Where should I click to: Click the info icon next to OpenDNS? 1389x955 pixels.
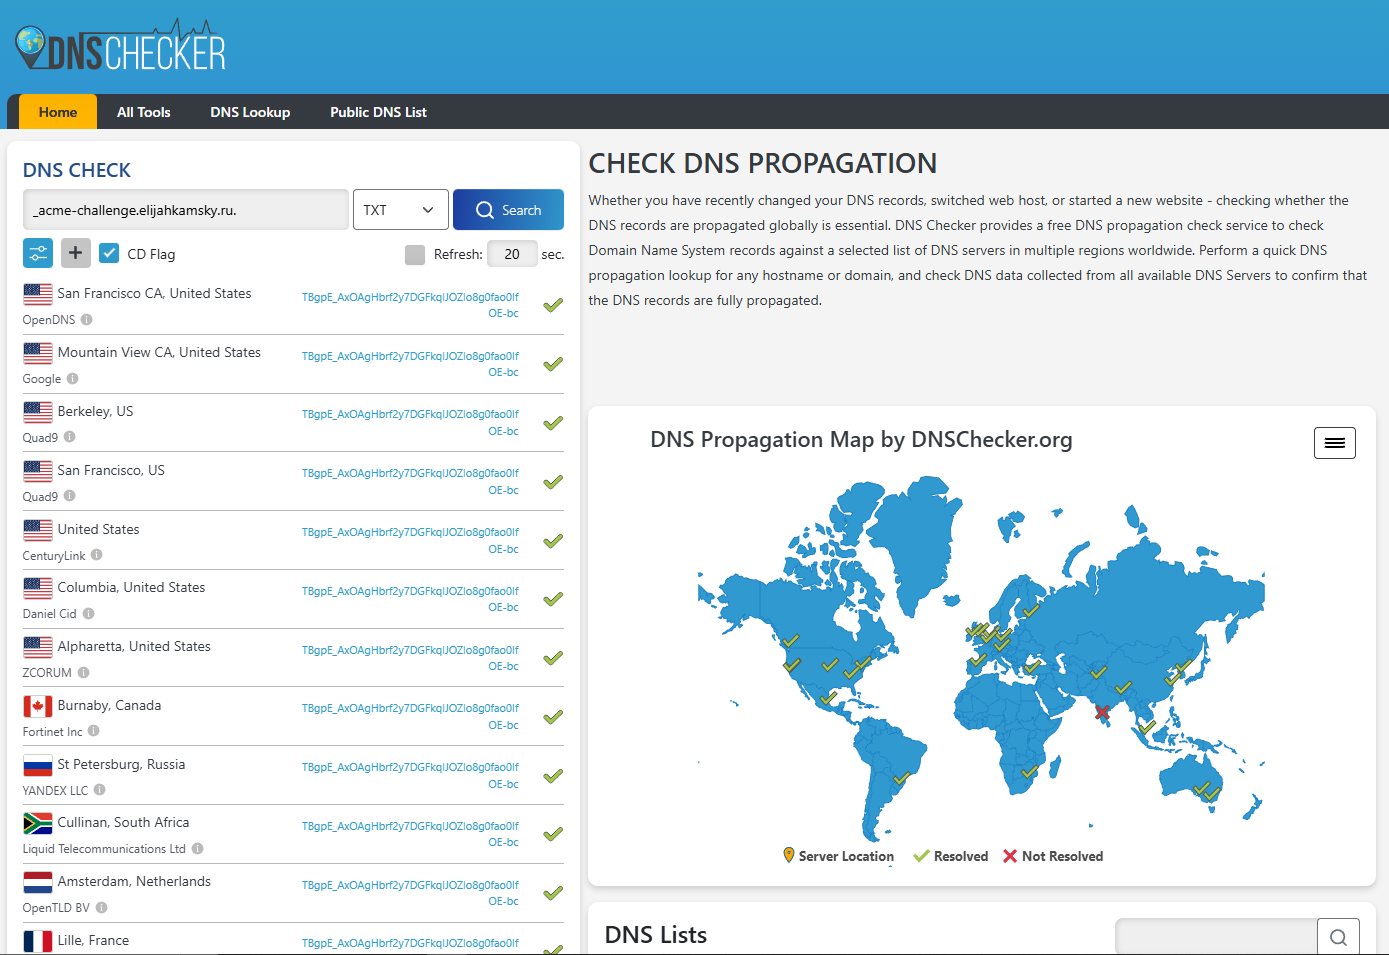click(86, 320)
